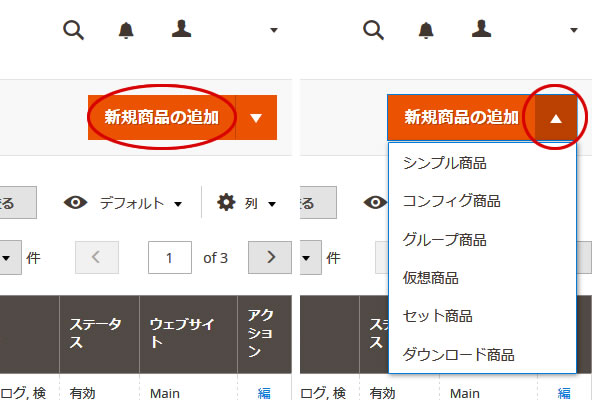The height and width of the screenshot is (400, 600).
Task: Click the bell icon above the open dropdown menu
Action: (x=426, y=30)
